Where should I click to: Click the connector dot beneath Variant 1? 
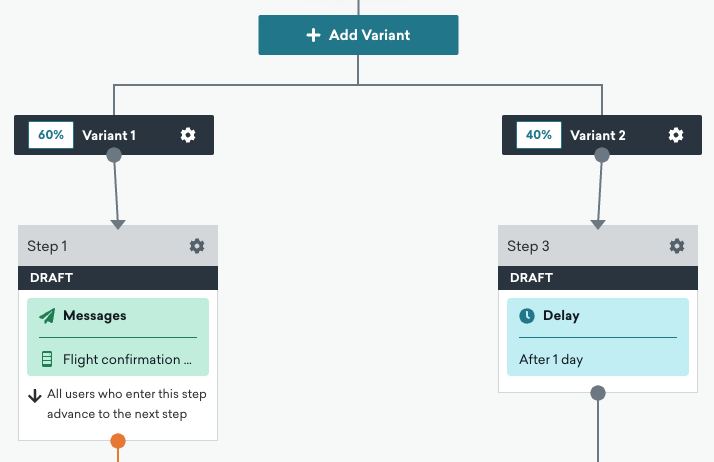click(x=114, y=155)
